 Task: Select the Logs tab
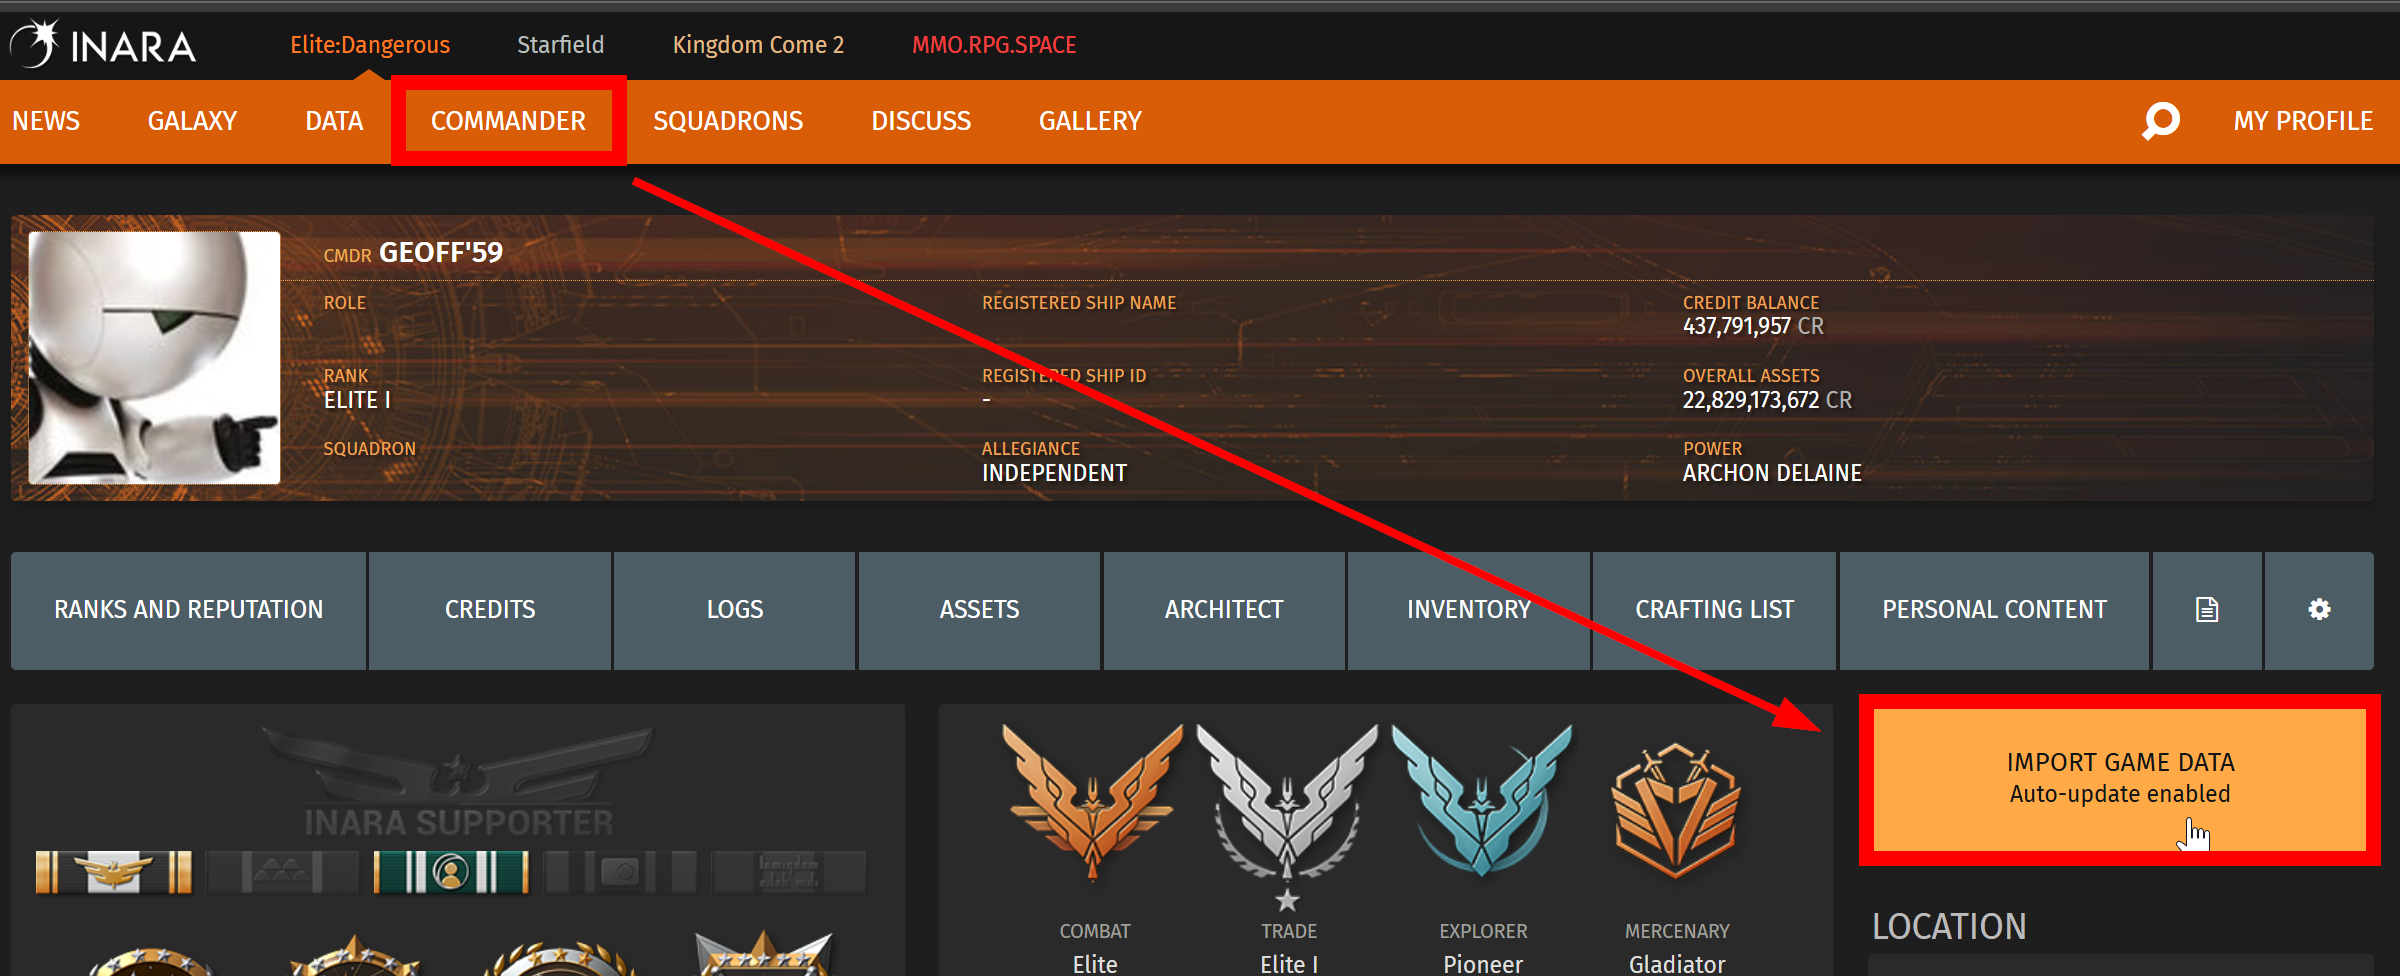click(735, 610)
